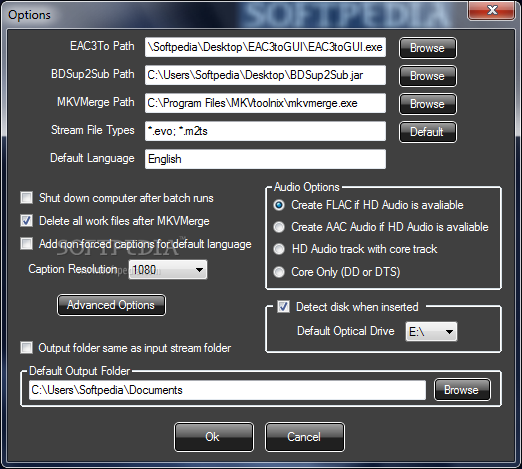Click the Default Optical Drive label
522x469 pixels.
coord(346,331)
